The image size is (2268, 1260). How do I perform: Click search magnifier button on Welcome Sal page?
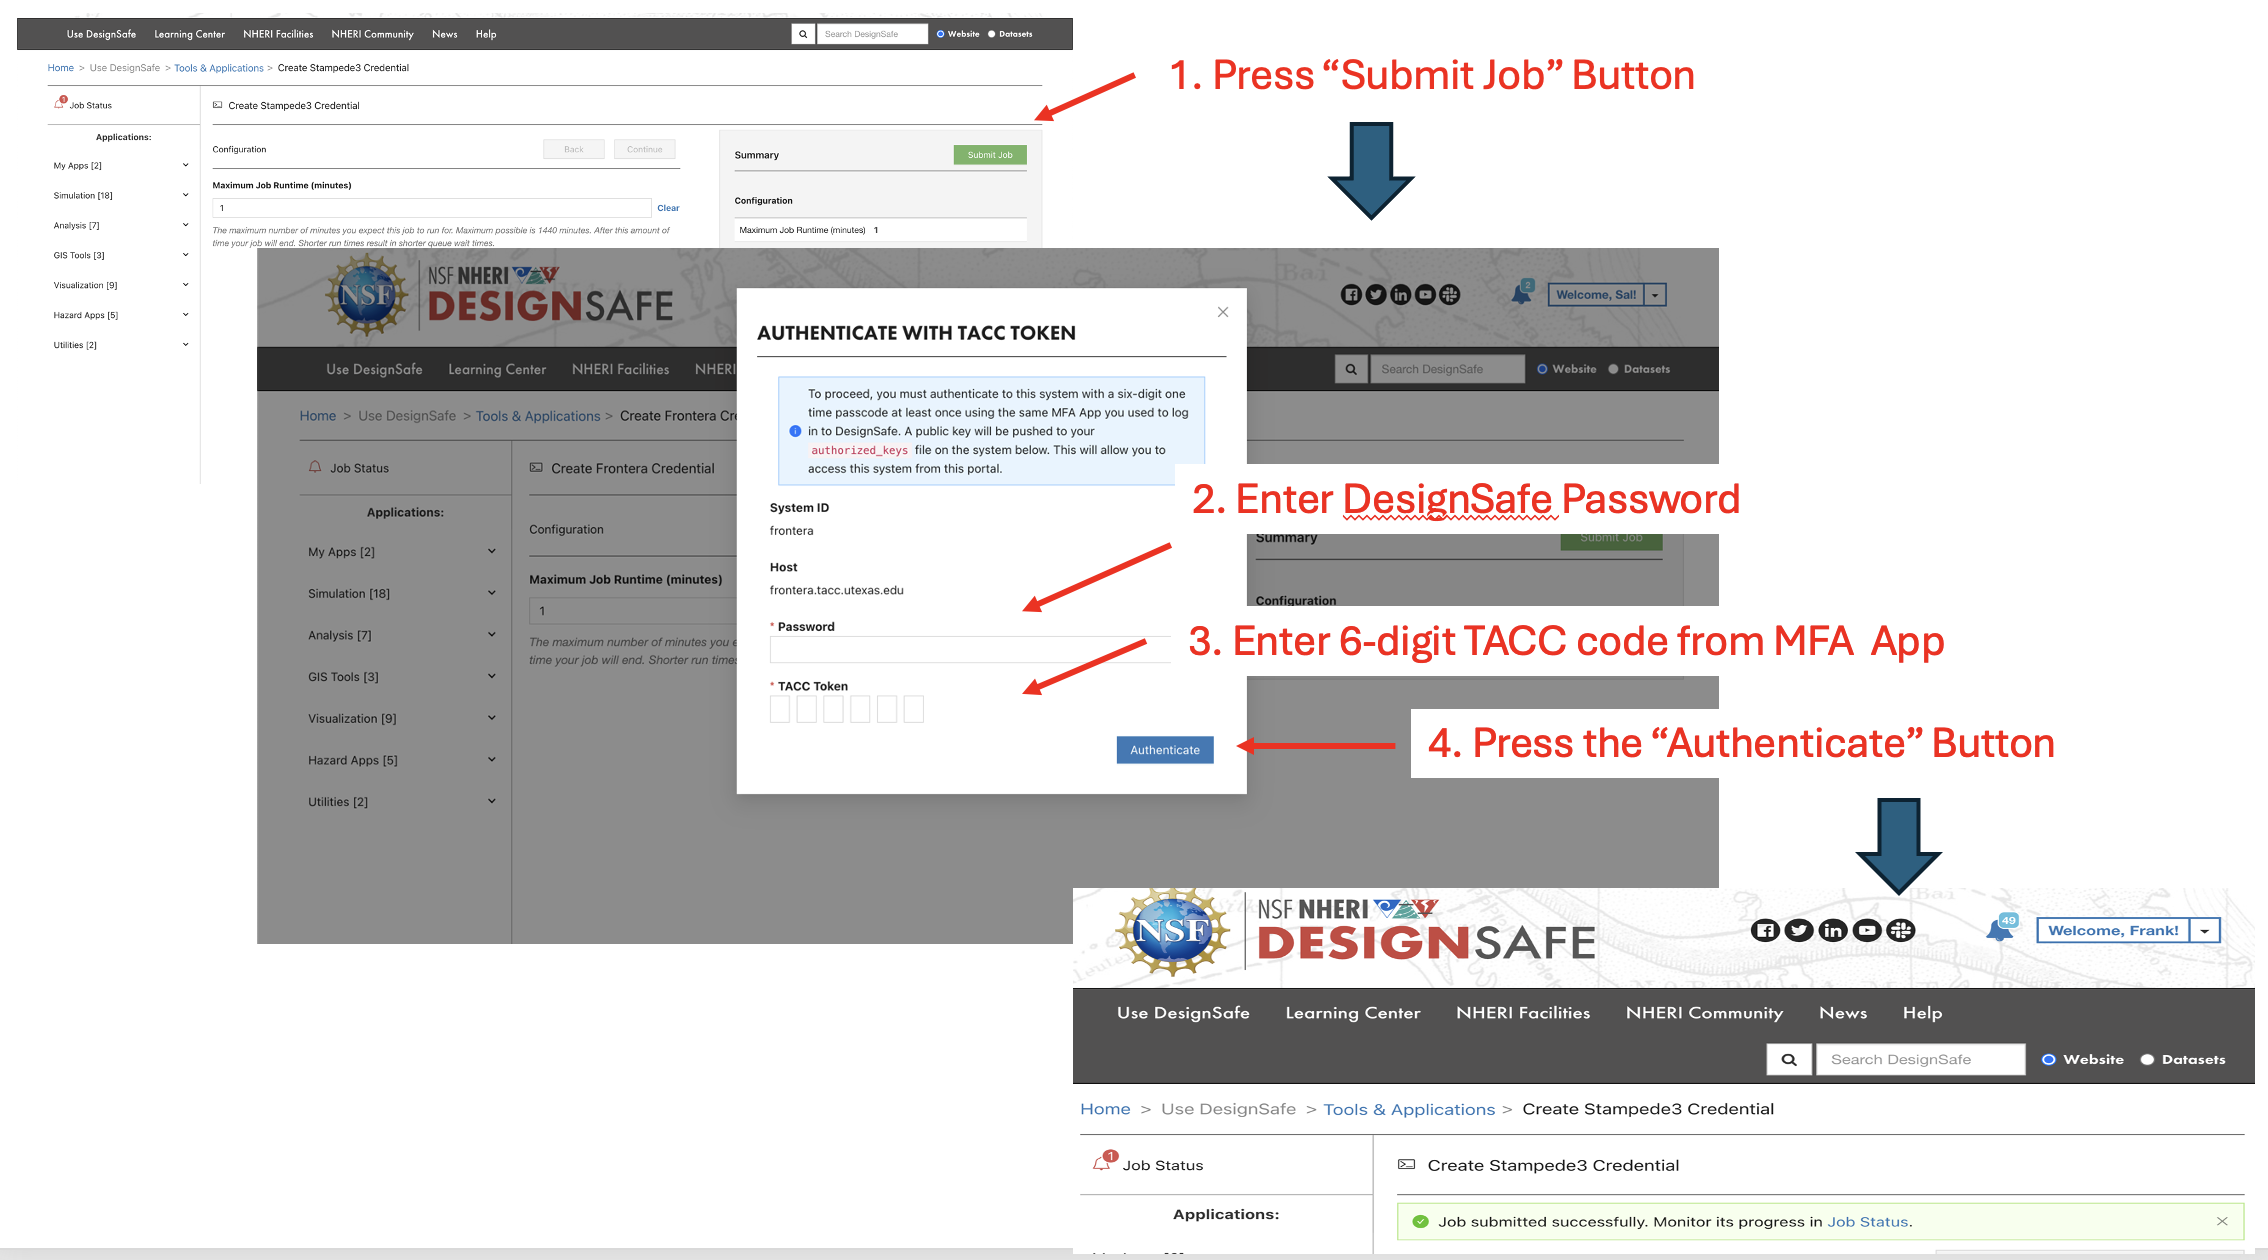pos(1351,369)
